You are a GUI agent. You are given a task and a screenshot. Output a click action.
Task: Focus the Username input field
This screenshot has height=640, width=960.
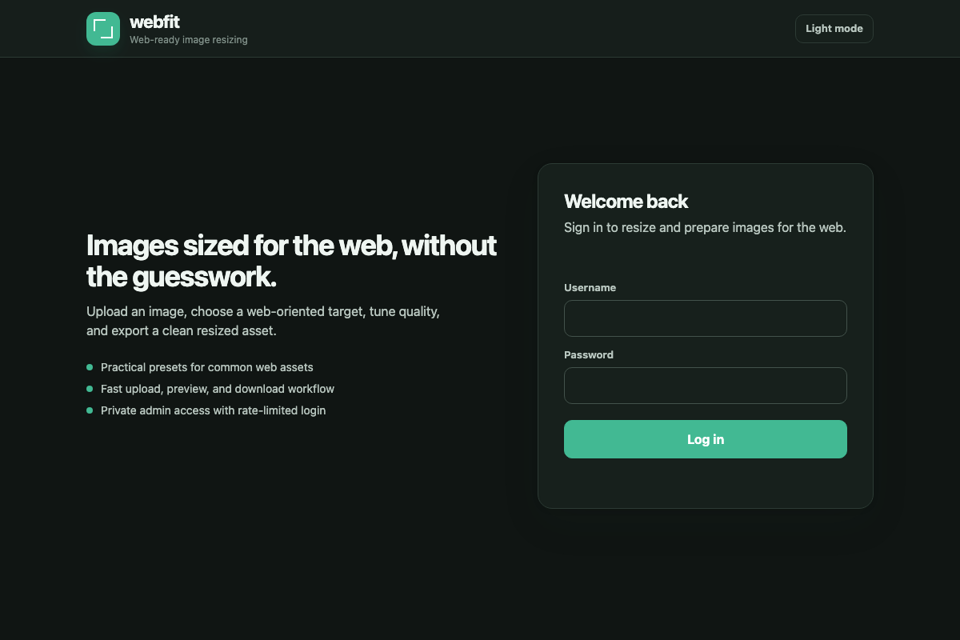705,318
